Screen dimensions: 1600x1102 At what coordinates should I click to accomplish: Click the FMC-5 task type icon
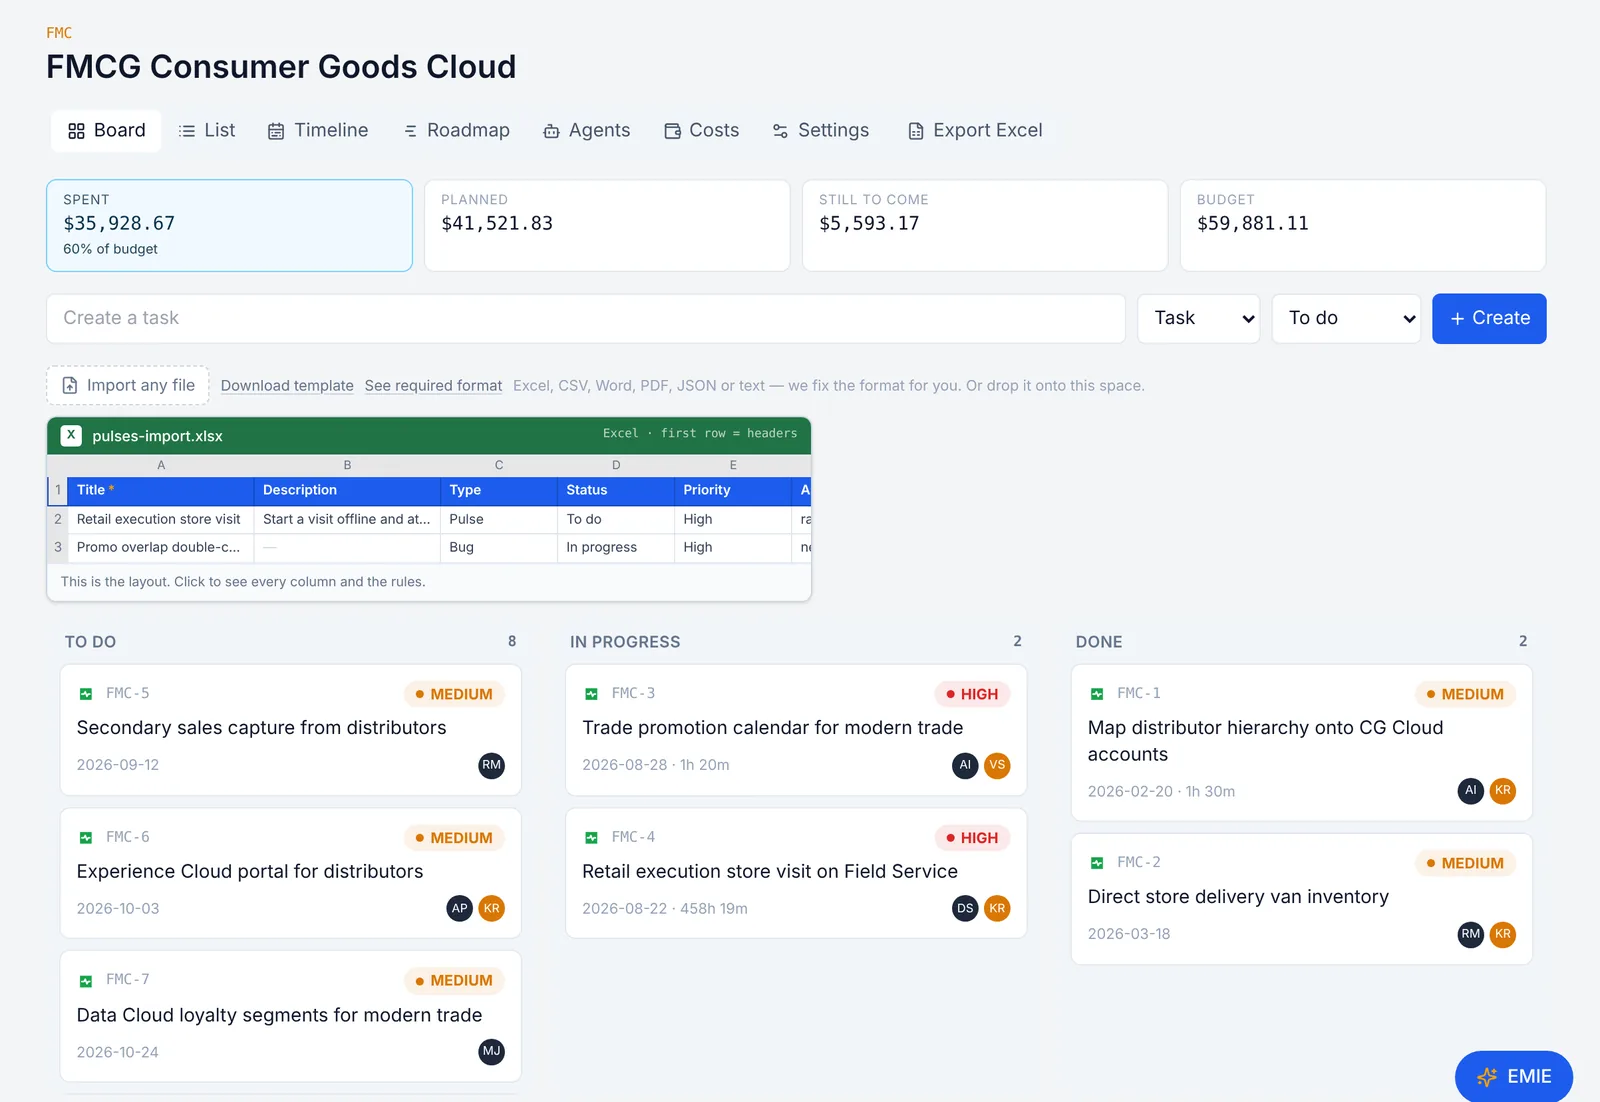[x=86, y=694]
